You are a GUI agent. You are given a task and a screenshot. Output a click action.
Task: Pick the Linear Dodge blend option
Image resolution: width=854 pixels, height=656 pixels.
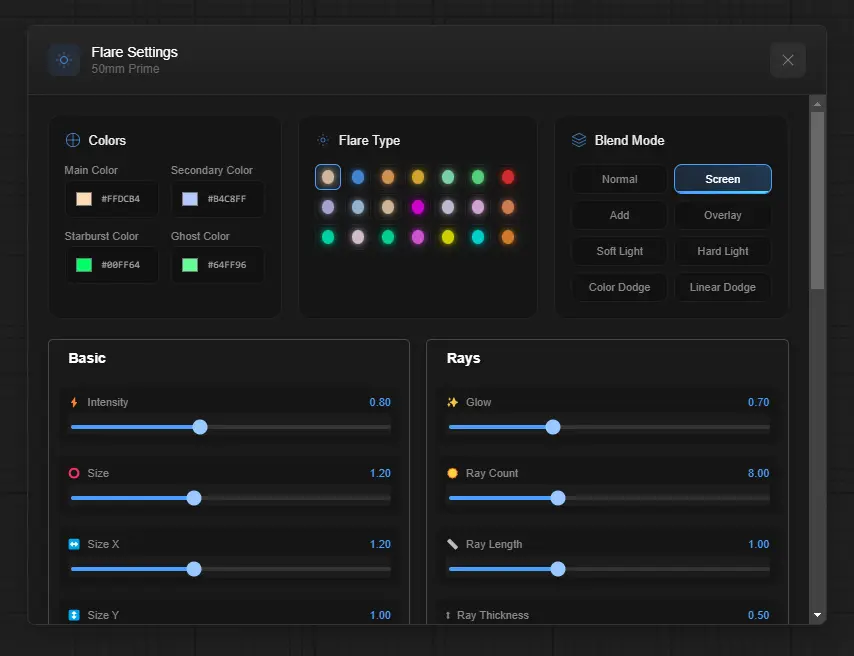[722, 288]
